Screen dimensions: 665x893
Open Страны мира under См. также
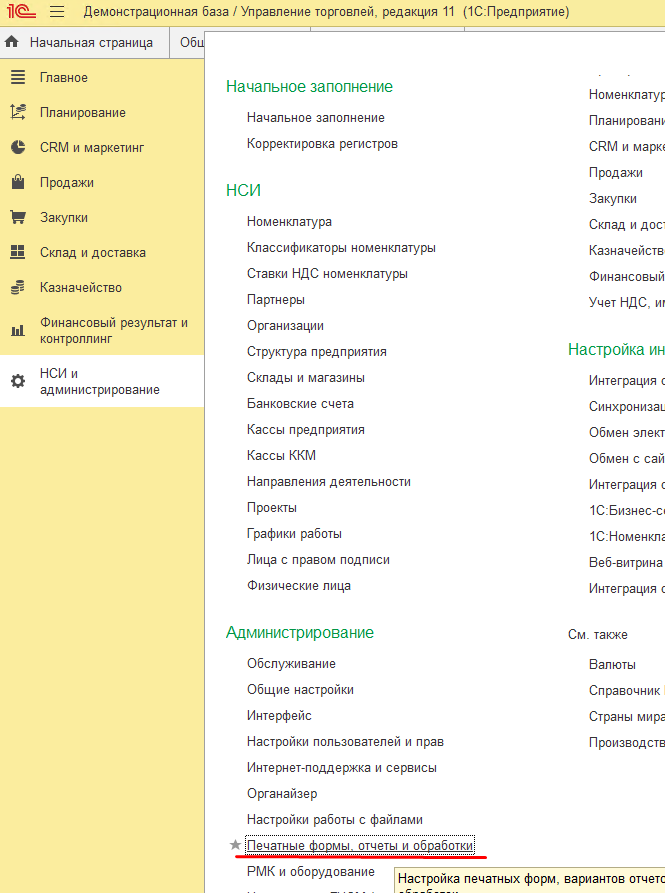point(626,716)
